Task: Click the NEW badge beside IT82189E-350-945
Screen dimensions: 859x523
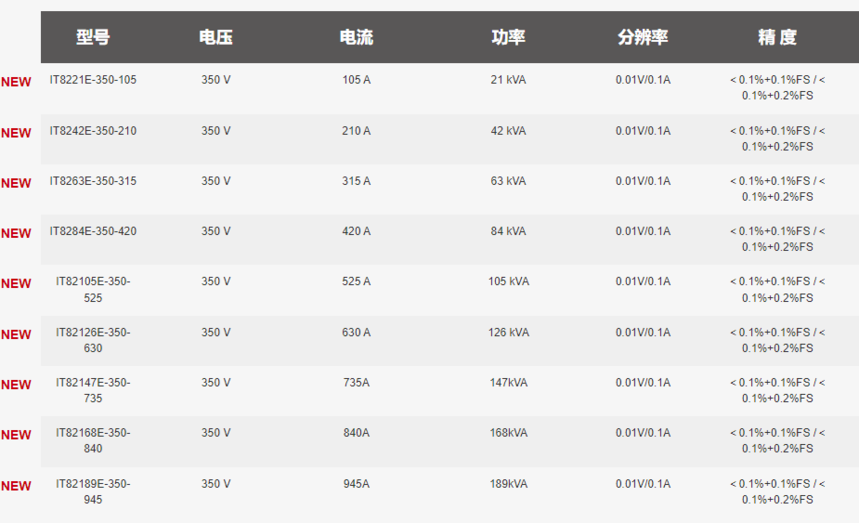Action: click(x=16, y=486)
